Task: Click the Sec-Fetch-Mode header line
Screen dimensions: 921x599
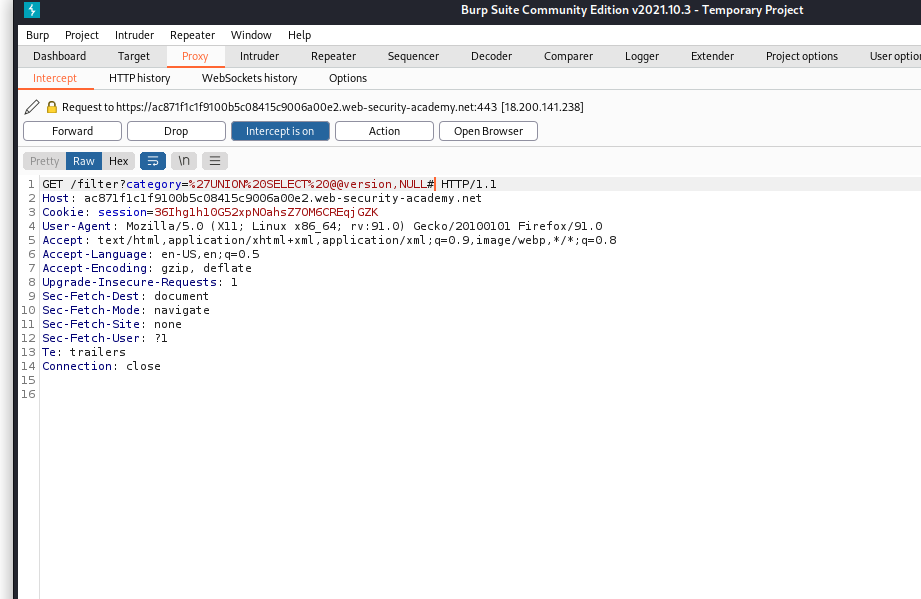Action: tap(126, 311)
